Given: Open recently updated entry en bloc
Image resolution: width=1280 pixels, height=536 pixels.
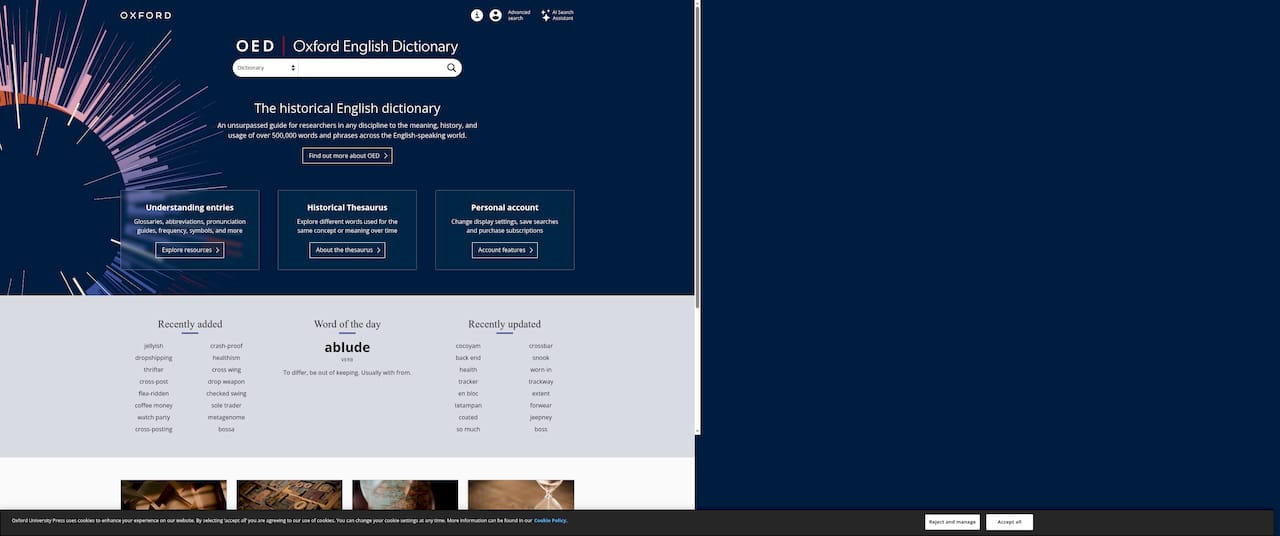Looking at the screenshot, I should [x=468, y=394].
